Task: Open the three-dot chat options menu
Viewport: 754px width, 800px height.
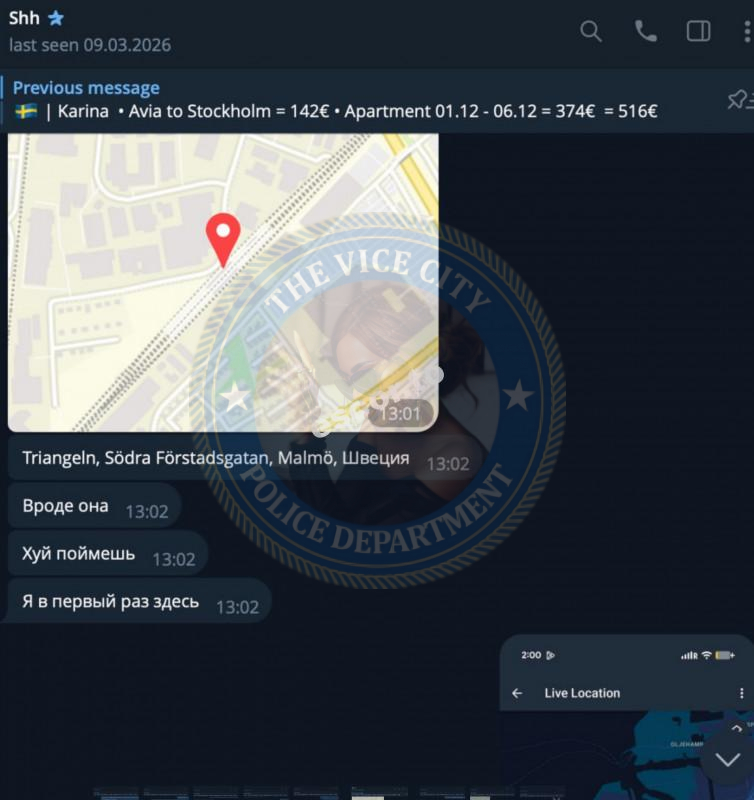Action: click(747, 31)
